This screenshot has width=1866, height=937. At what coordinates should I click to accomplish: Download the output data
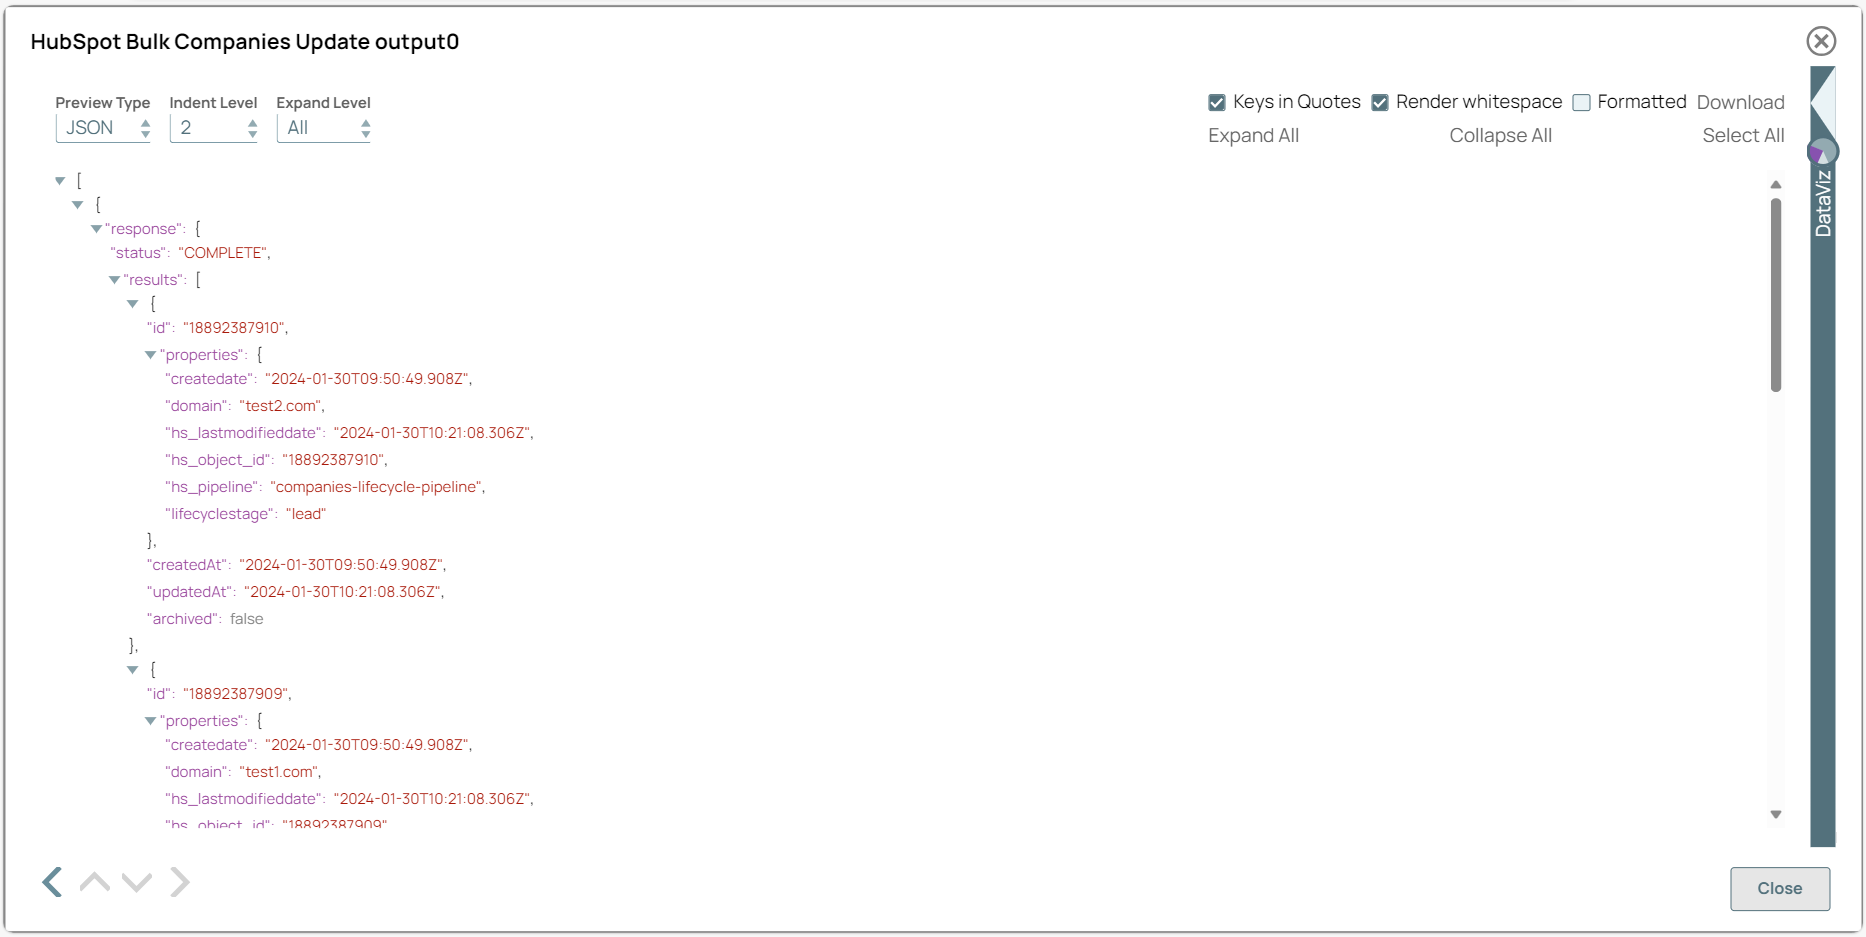pyautogui.click(x=1740, y=102)
